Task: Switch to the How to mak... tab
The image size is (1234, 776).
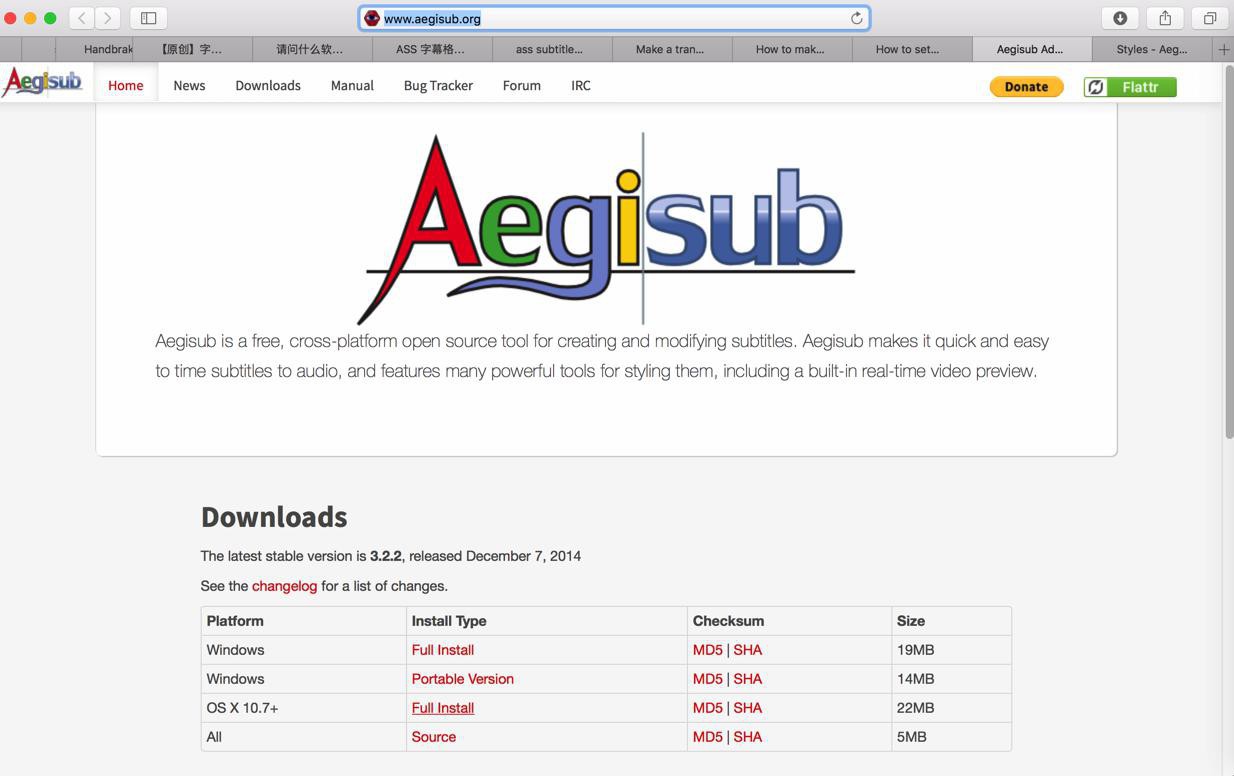Action: (x=791, y=49)
